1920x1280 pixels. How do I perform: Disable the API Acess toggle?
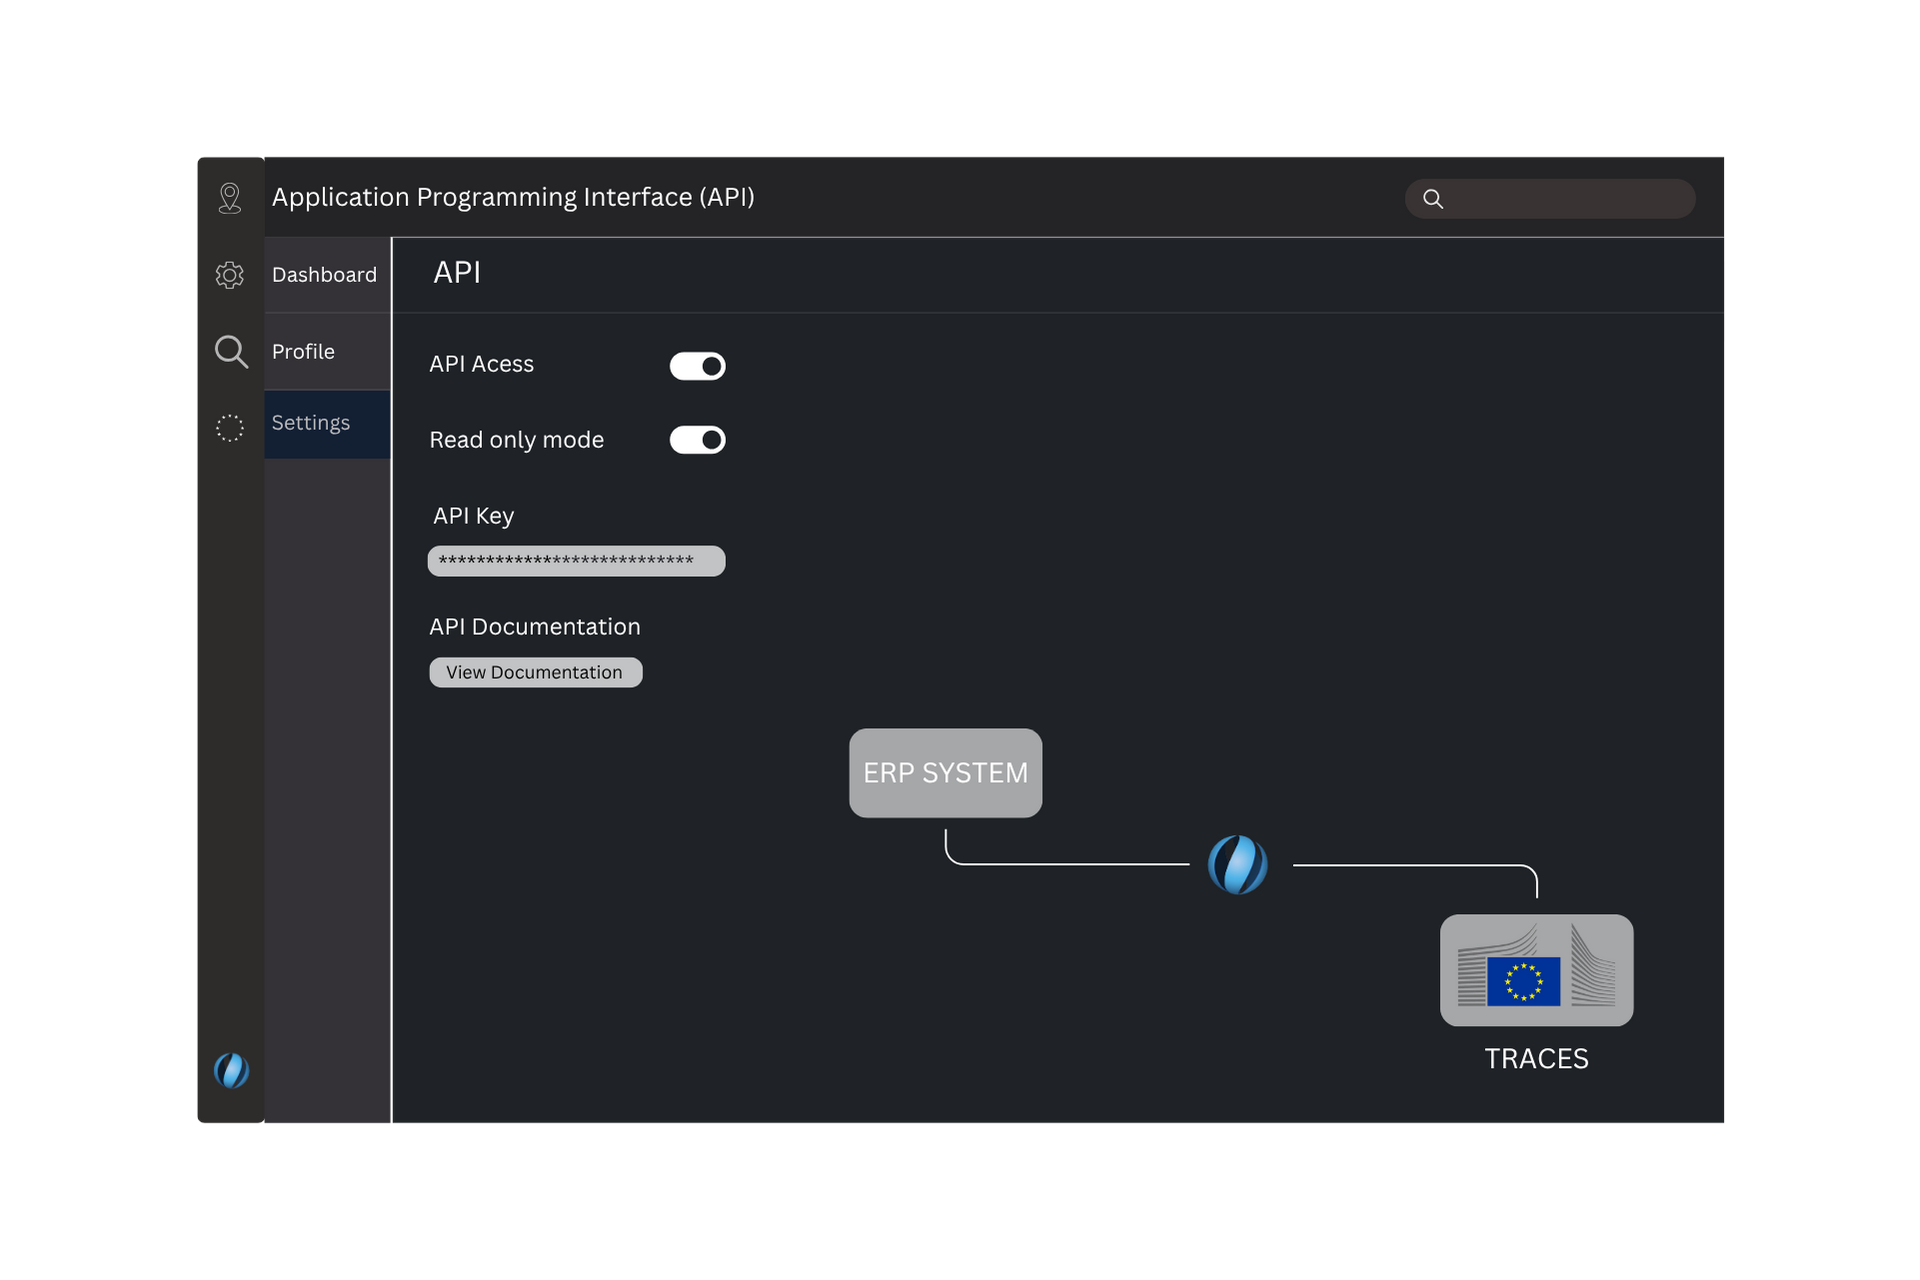697,366
